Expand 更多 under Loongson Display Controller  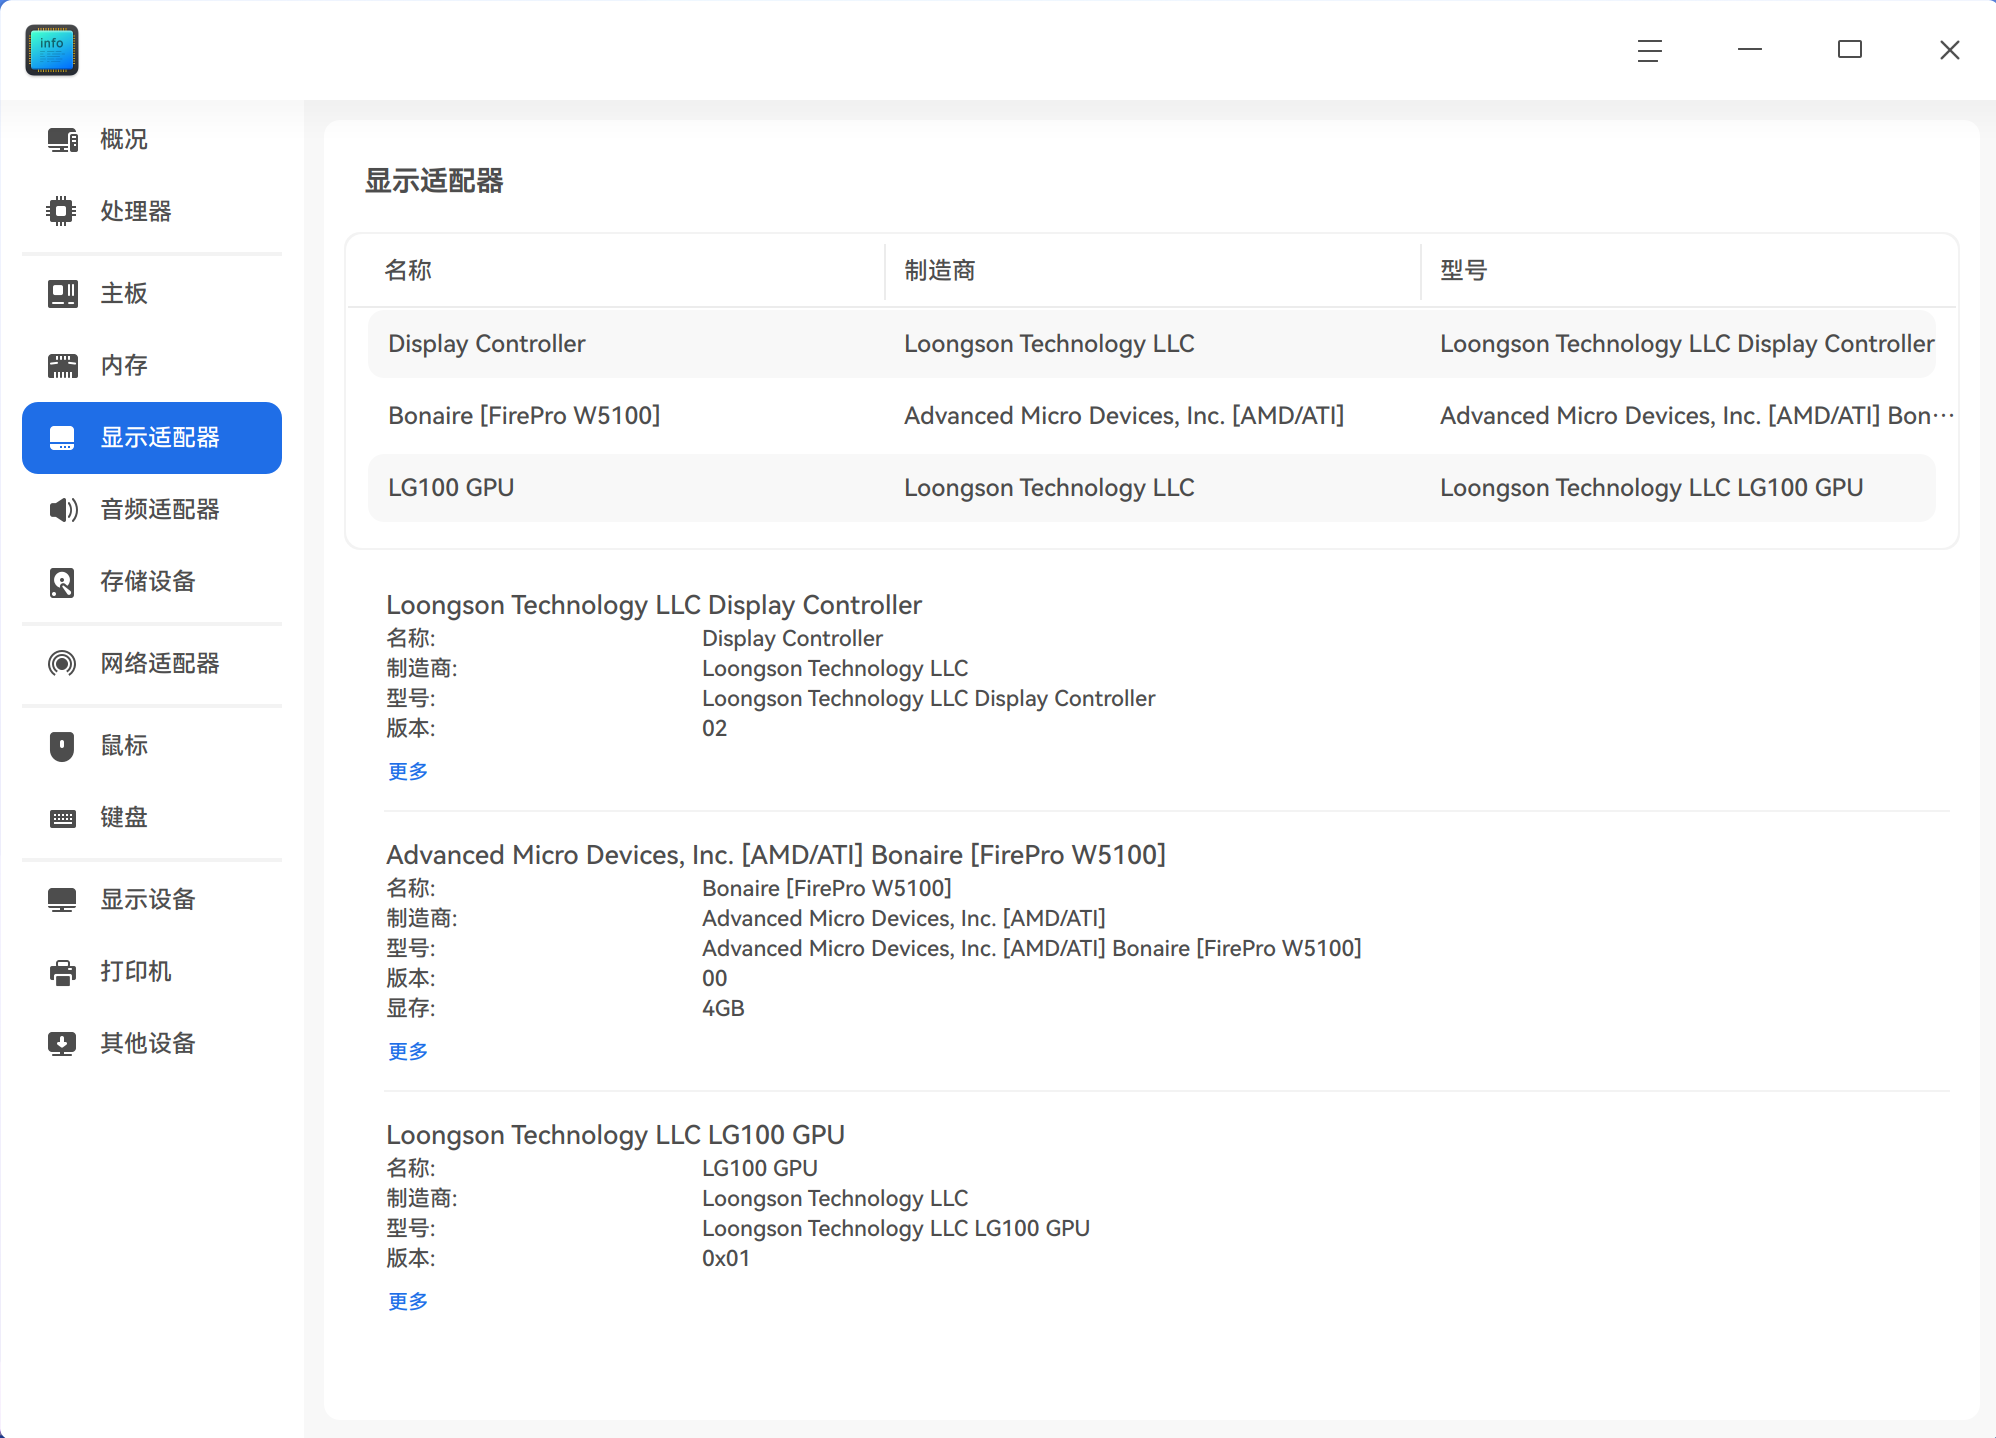(x=407, y=770)
